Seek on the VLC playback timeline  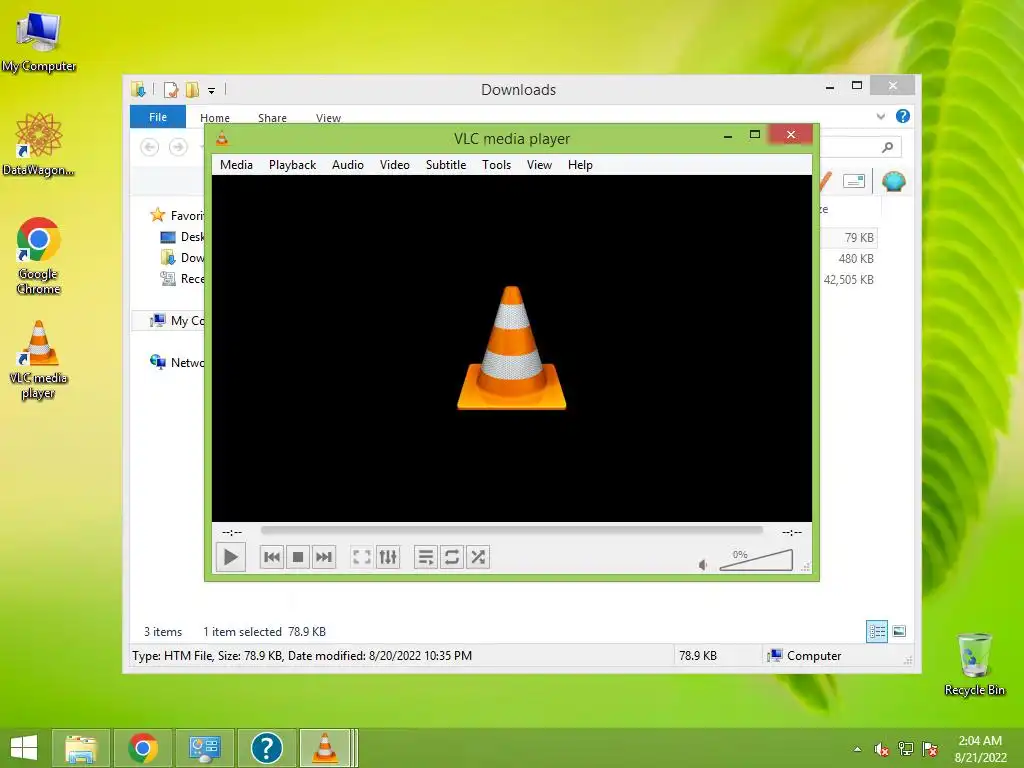(511, 530)
